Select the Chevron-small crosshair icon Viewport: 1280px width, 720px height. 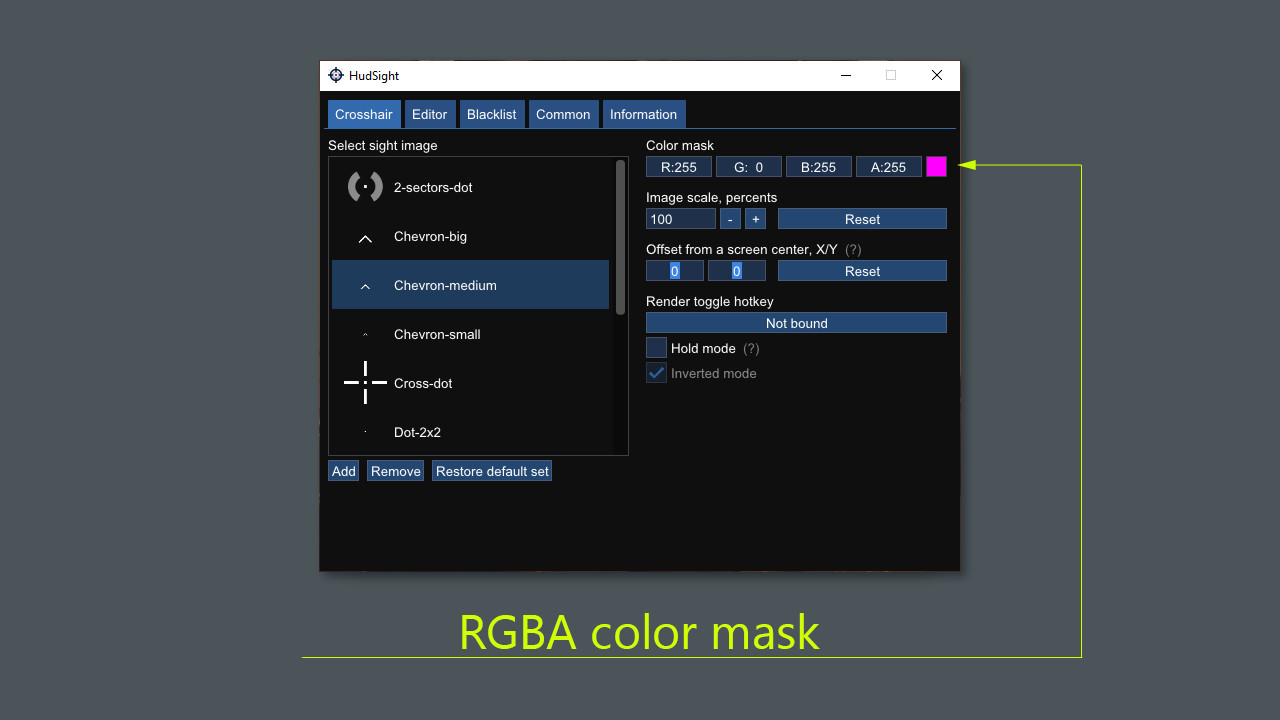(x=364, y=334)
